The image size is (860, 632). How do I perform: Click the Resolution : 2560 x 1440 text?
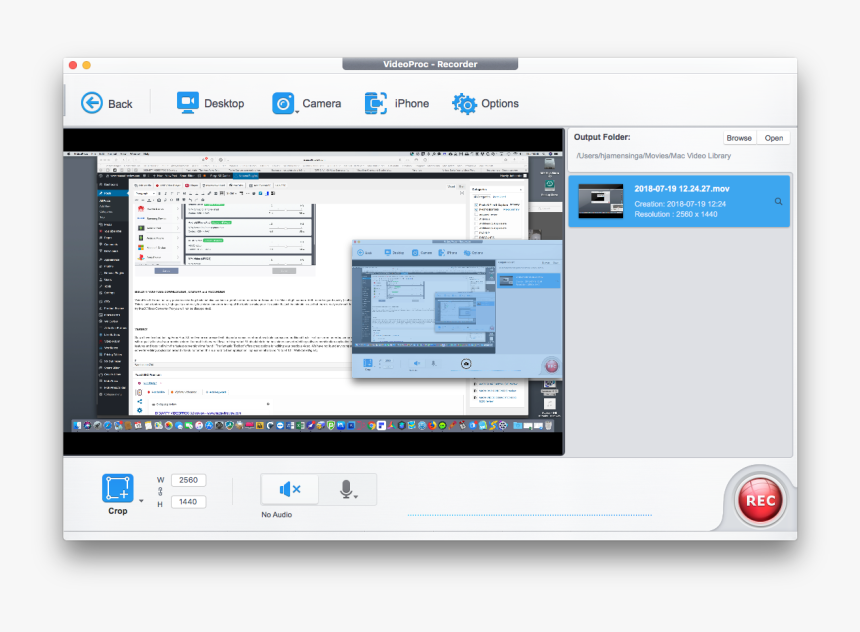tap(676, 215)
